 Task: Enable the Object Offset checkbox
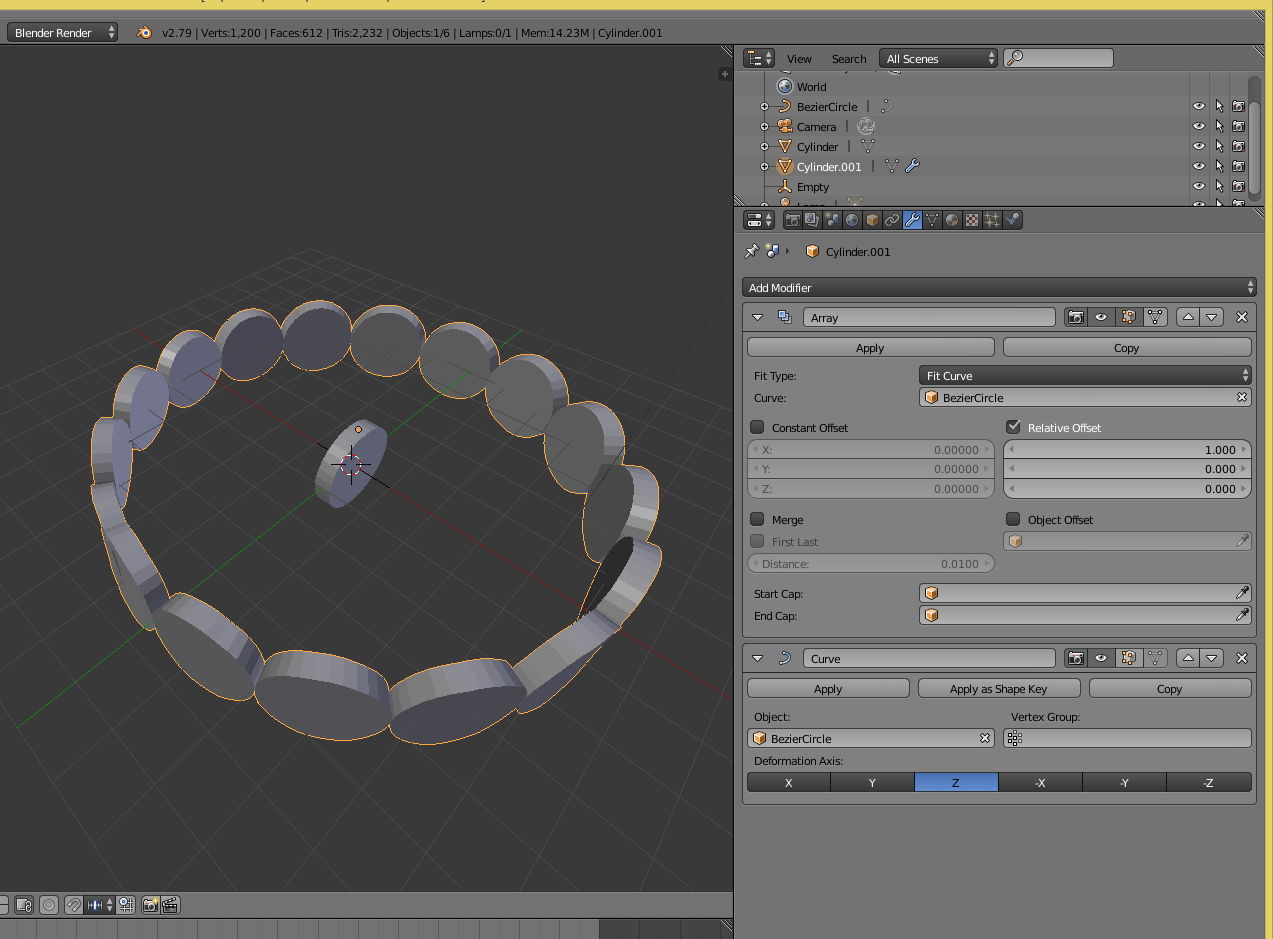[1013, 519]
